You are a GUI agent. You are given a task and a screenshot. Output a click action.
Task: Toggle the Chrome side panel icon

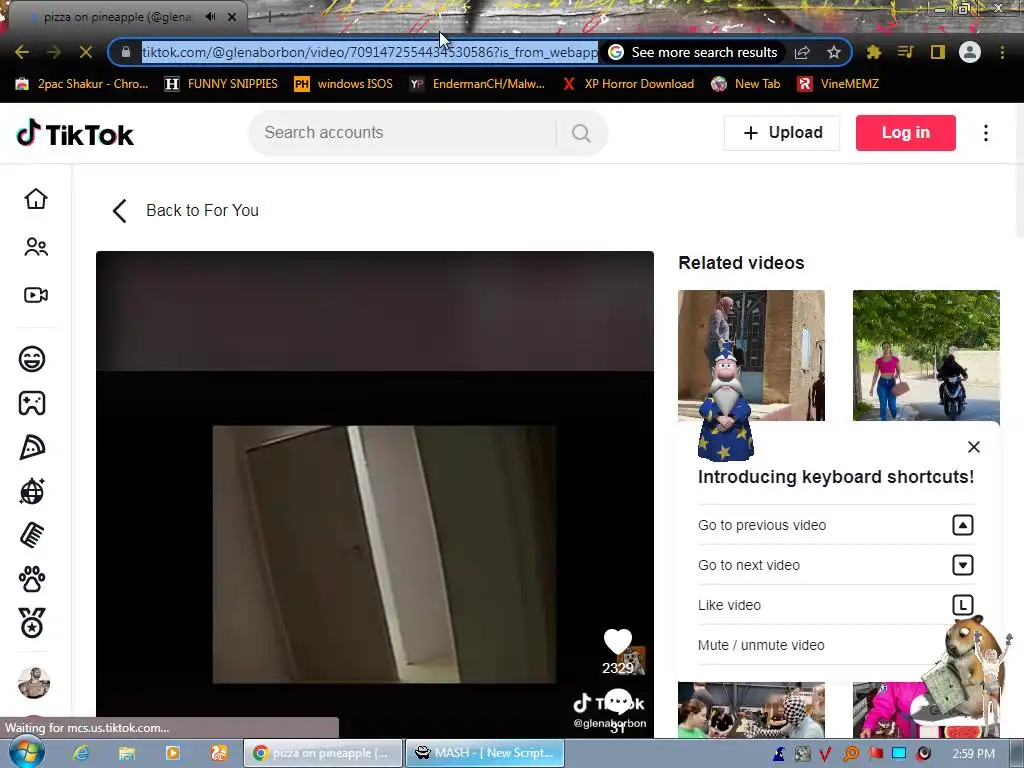click(x=938, y=52)
